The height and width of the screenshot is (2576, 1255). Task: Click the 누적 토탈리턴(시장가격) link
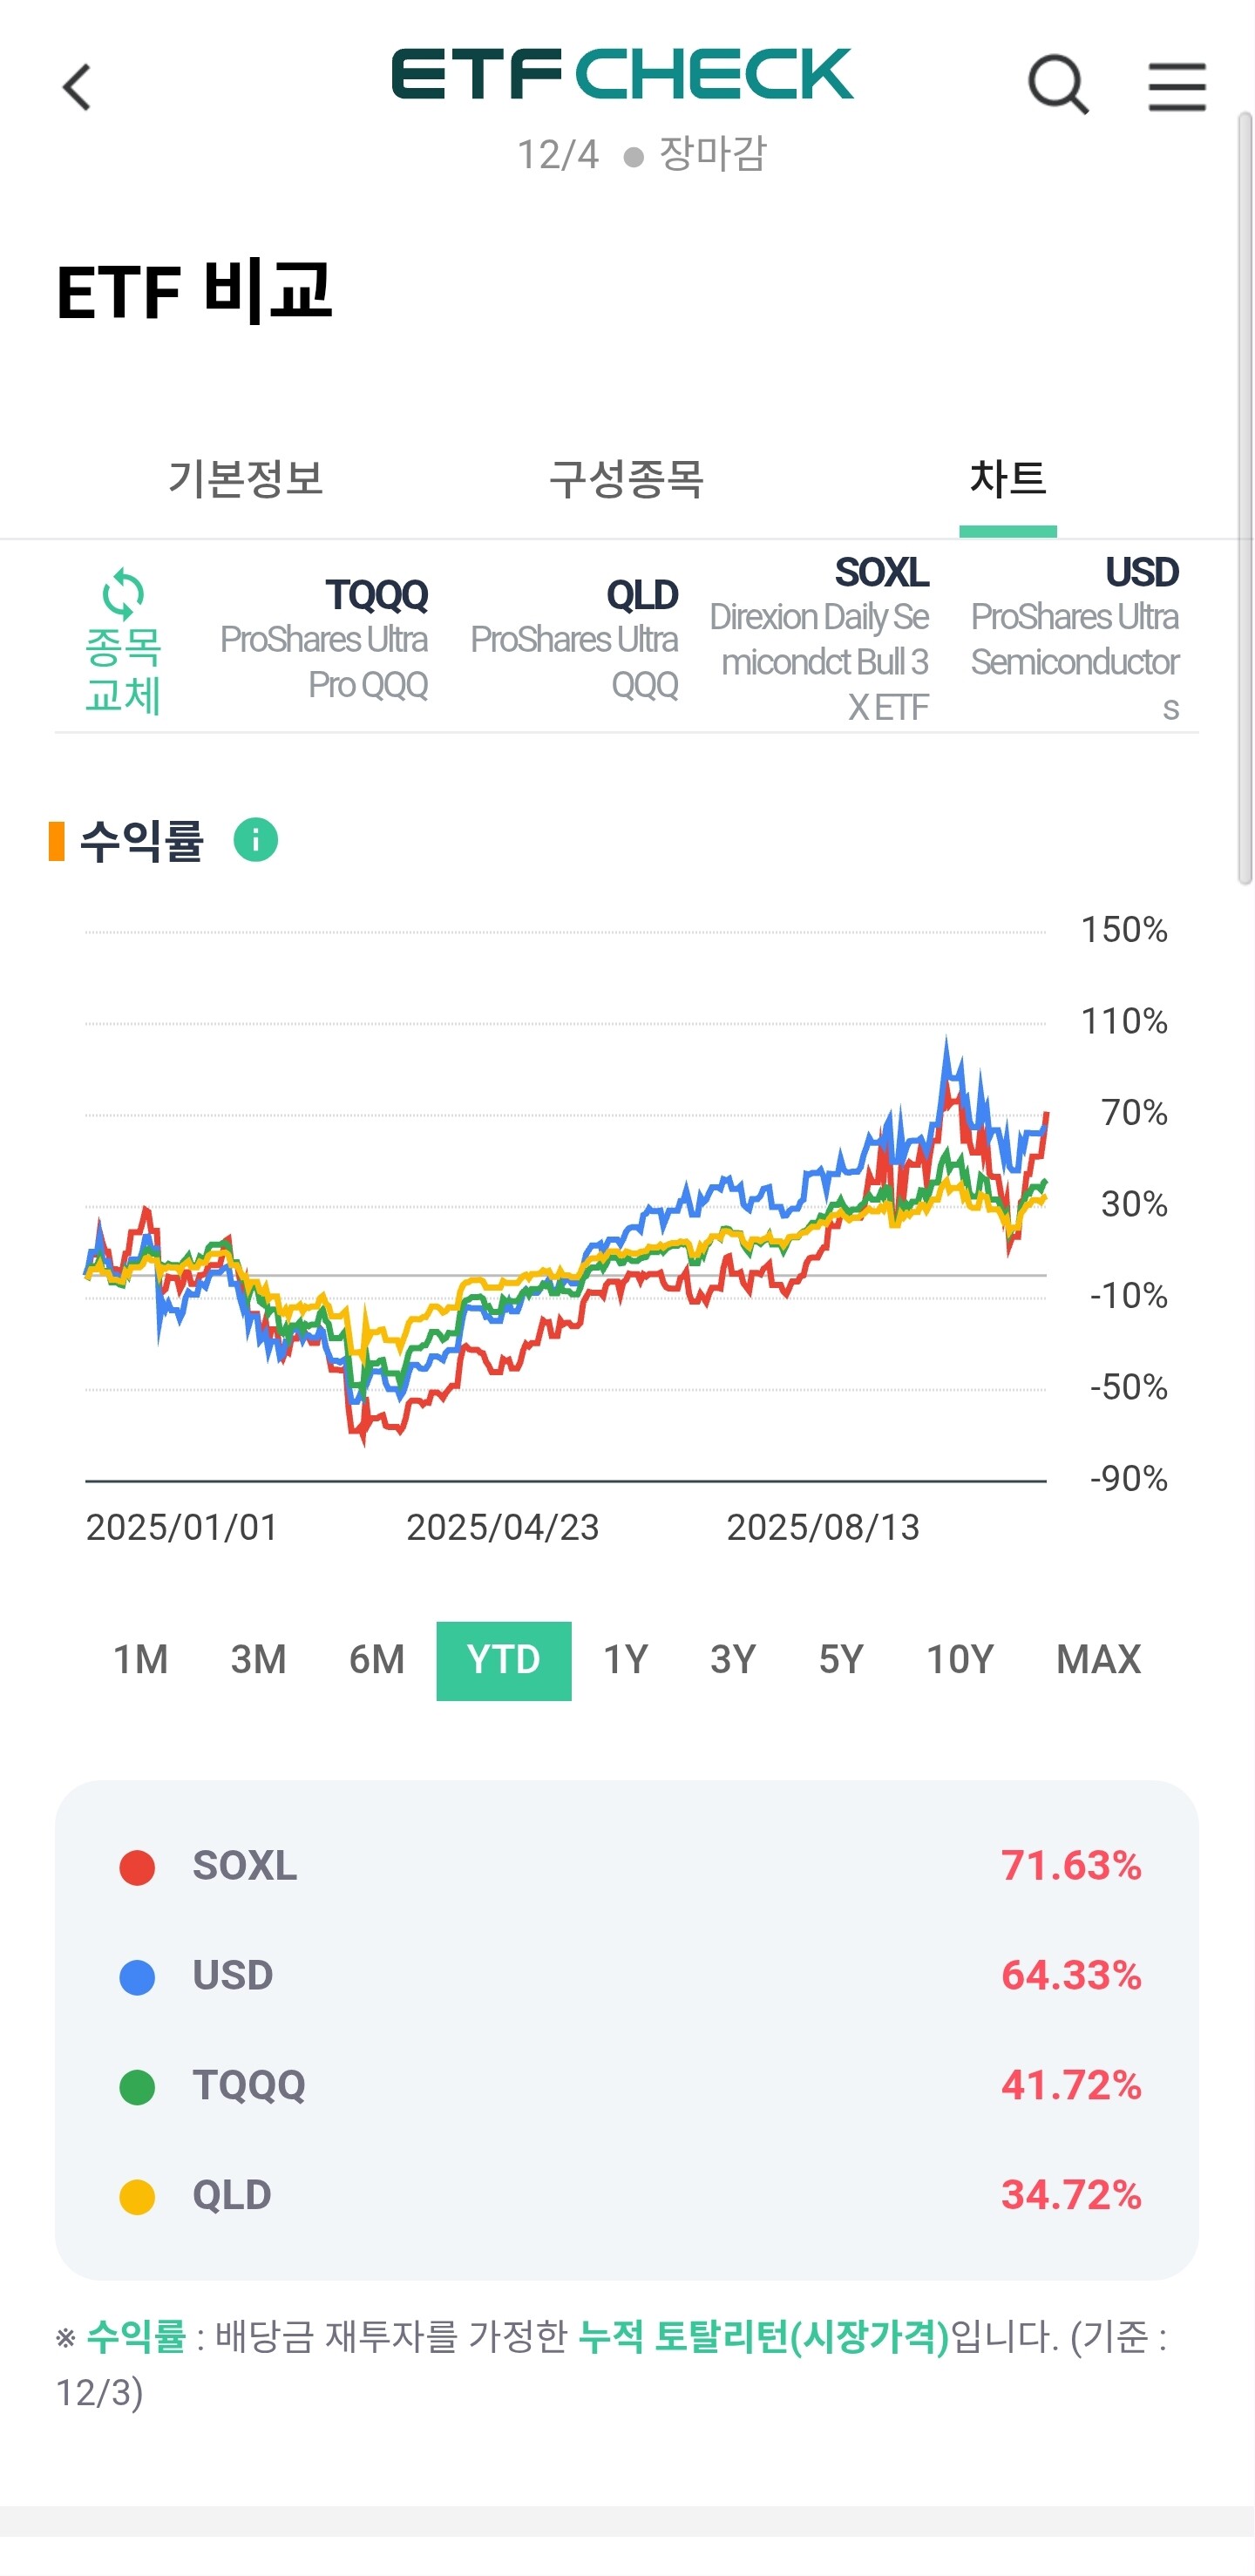pos(764,2337)
